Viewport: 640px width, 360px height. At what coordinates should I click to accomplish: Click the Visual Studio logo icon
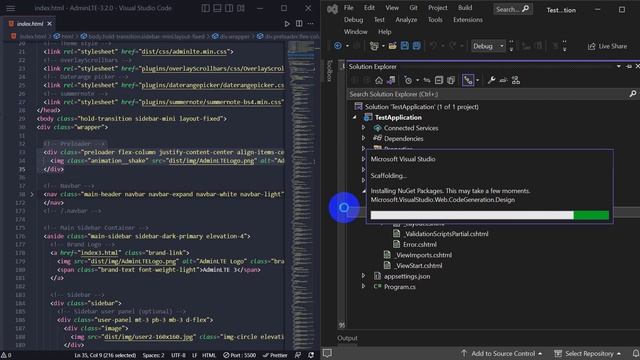coord(332,9)
